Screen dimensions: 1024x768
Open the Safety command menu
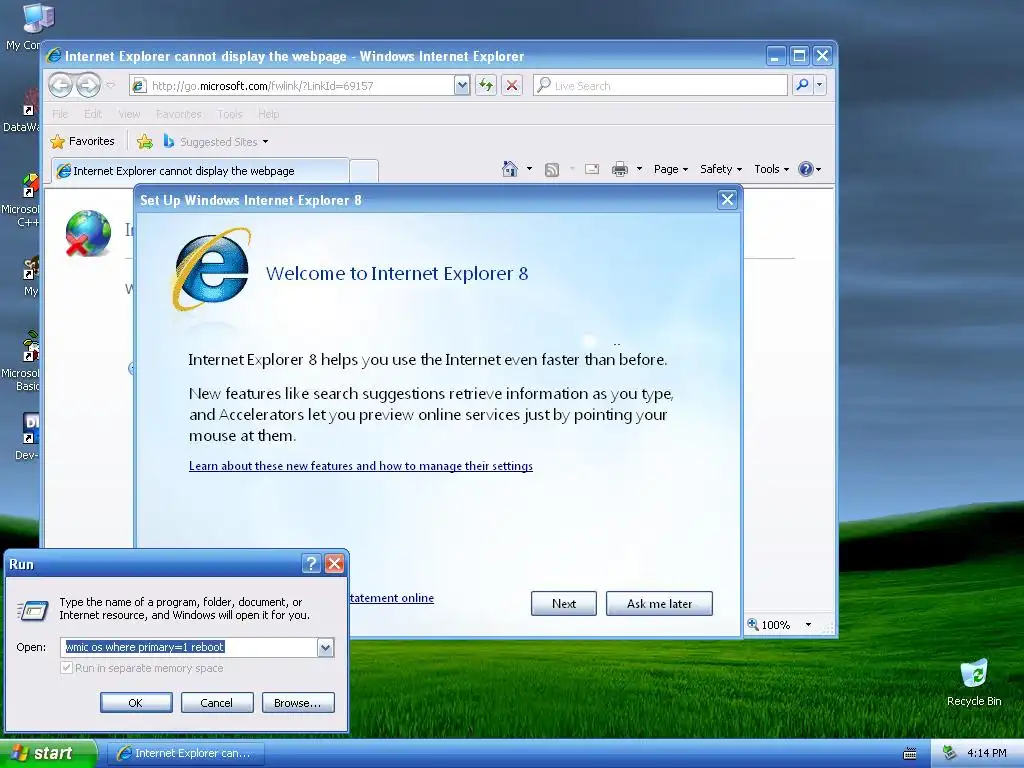[721, 169]
